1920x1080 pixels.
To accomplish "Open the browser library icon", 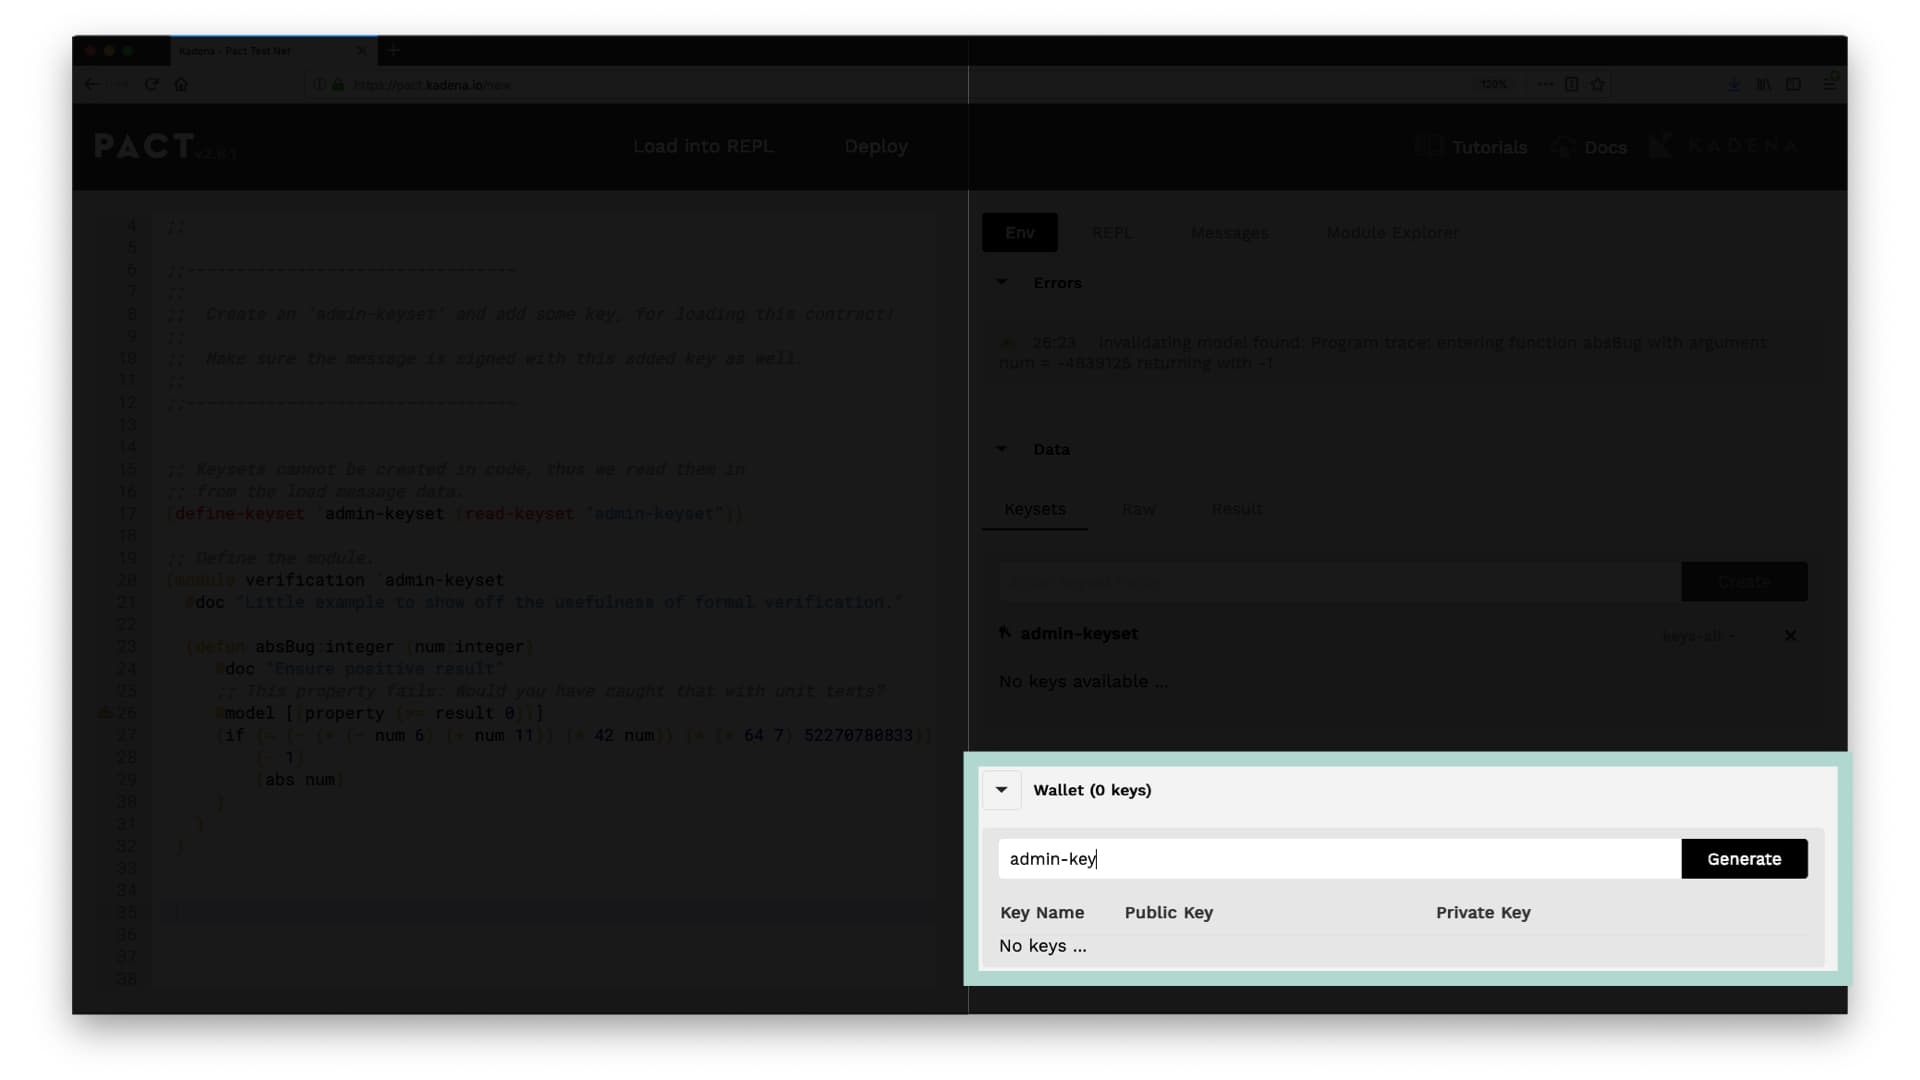I will point(1764,85).
